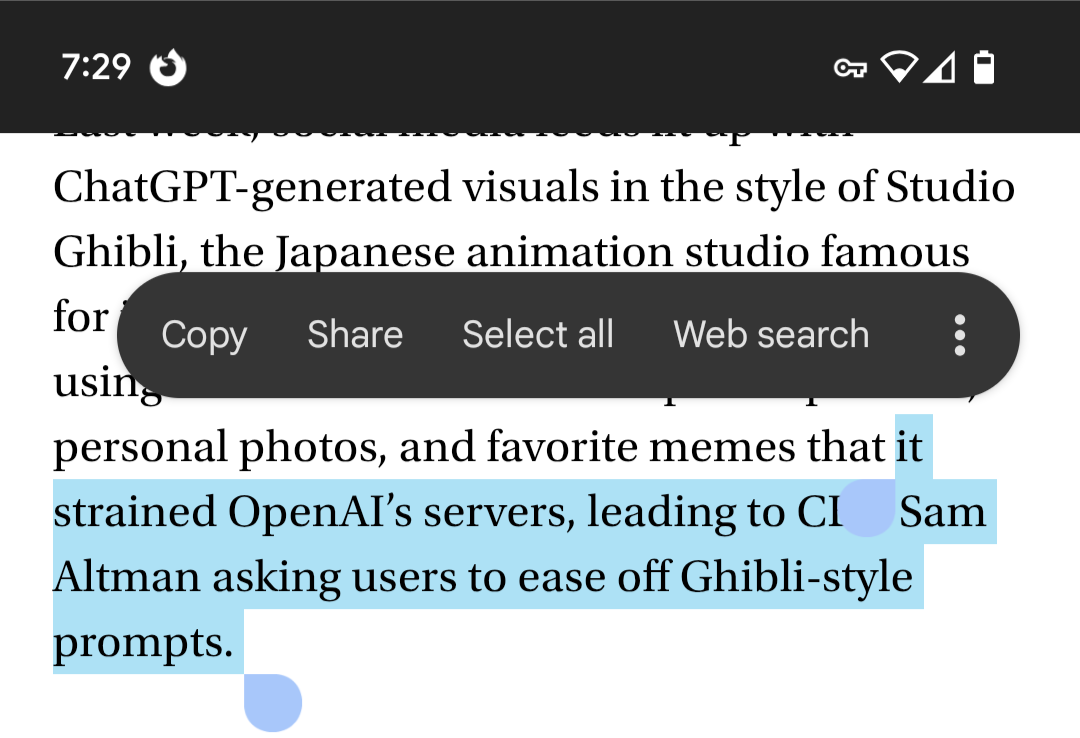
Task: Tap the selection start handle near Sam
Action: point(866,509)
